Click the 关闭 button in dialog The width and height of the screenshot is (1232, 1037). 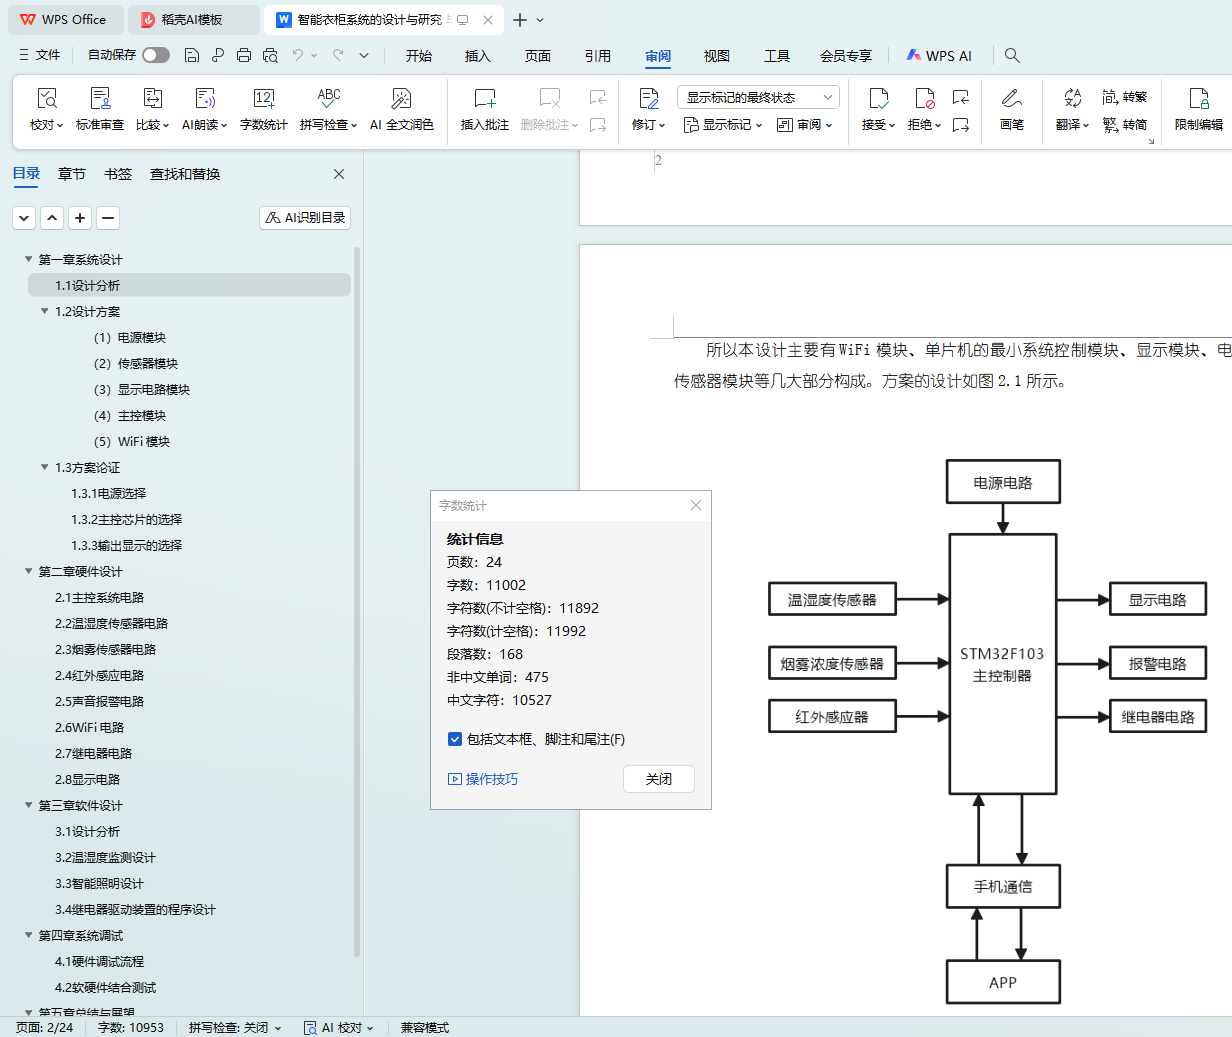tap(658, 779)
